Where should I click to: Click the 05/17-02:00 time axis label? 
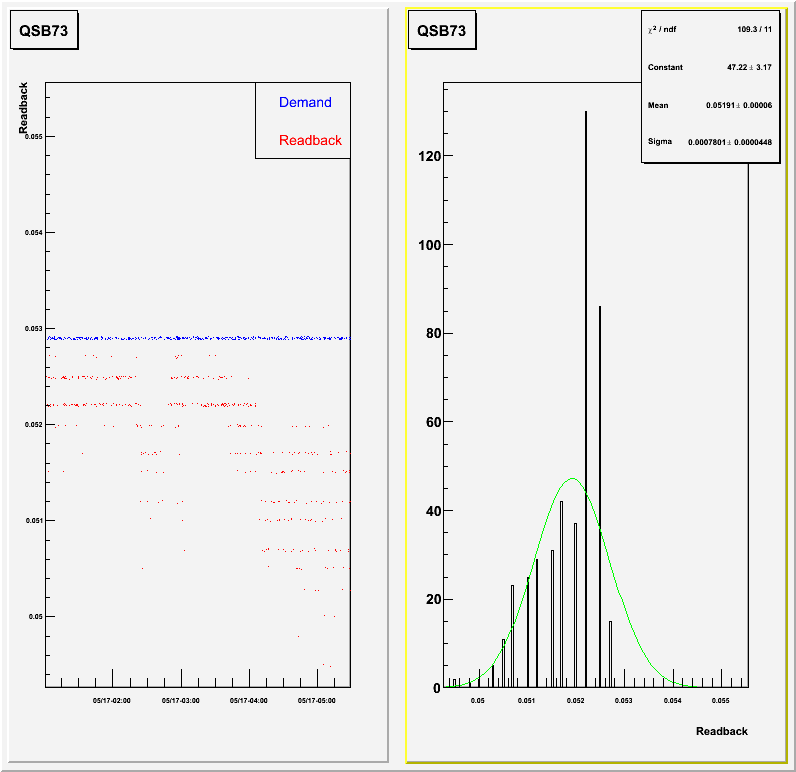tap(113, 701)
